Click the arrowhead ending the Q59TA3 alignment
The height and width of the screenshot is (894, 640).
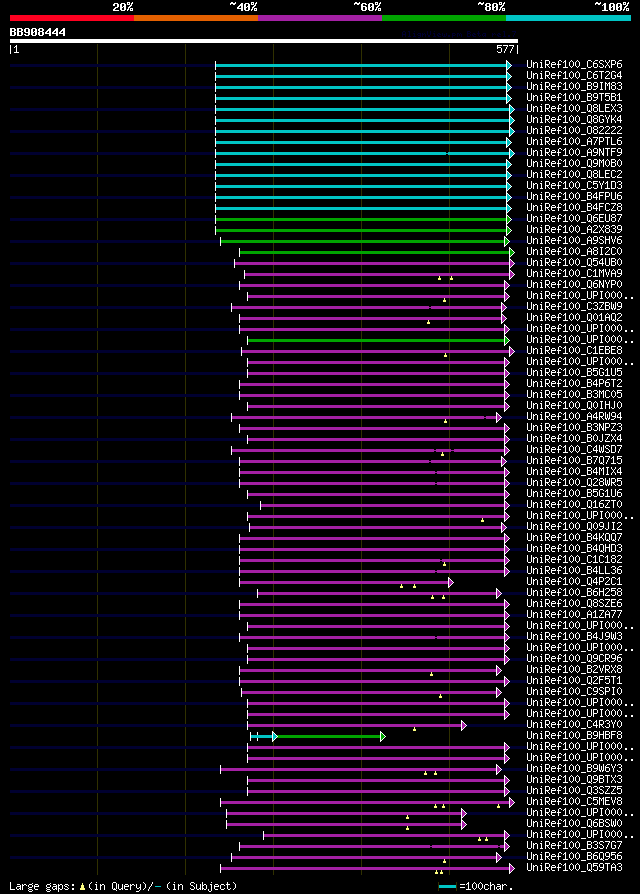tap(512, 869)
